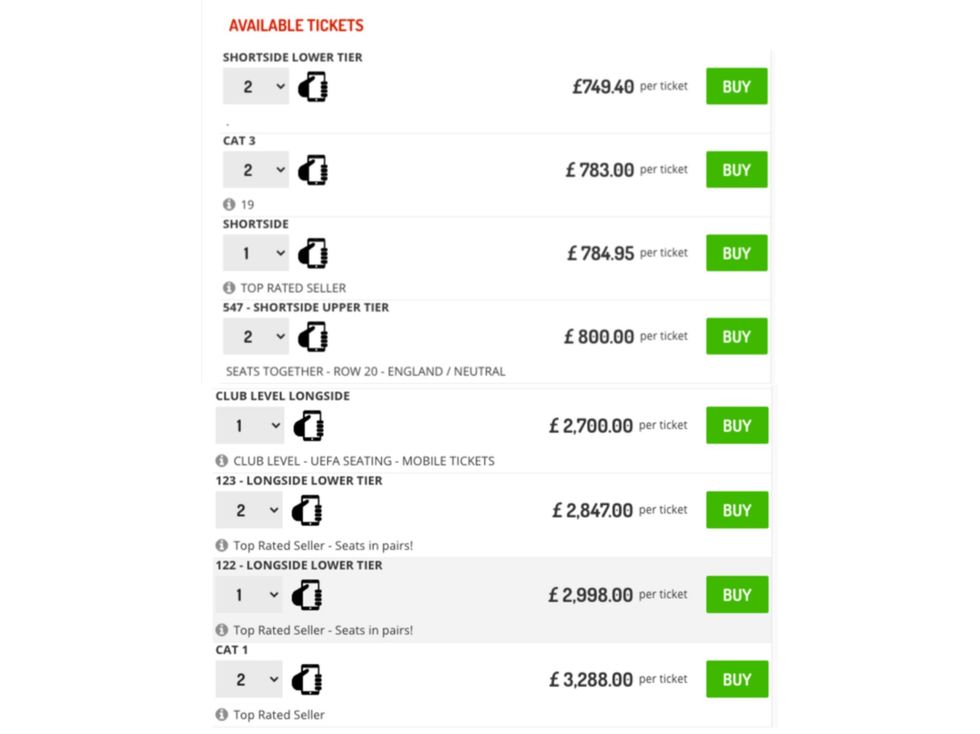Expand quantity selector for Club Level Longside

point(249,426)
